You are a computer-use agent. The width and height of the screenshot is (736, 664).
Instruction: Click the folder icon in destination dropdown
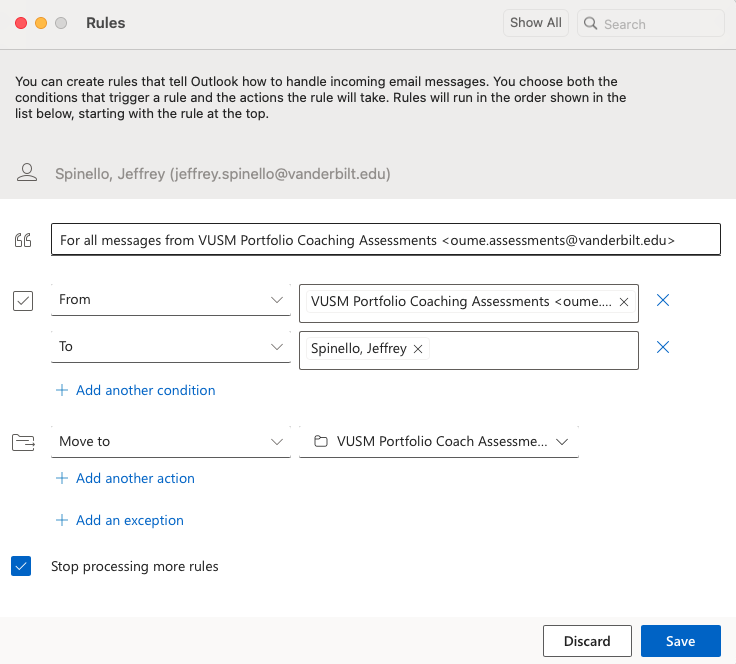tap(321, 441)
